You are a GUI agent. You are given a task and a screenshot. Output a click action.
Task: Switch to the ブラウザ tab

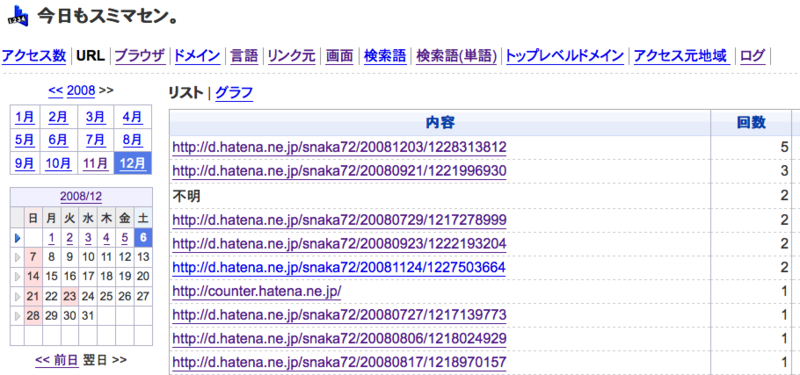140,56
